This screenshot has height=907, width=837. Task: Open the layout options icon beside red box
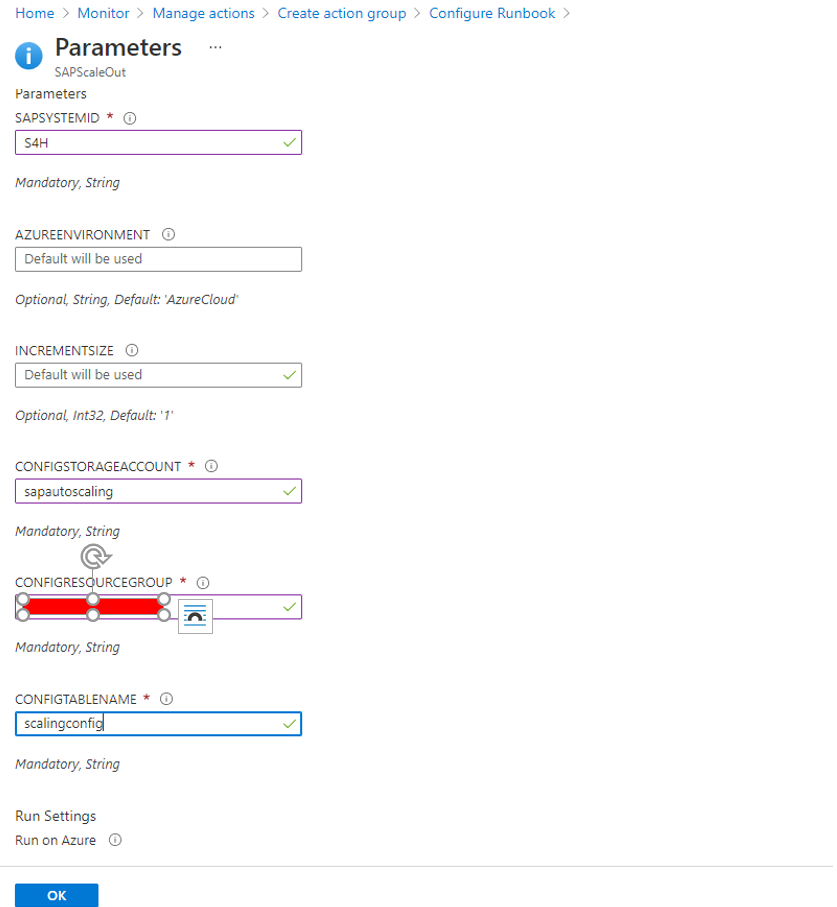click(x=196, y=617)
